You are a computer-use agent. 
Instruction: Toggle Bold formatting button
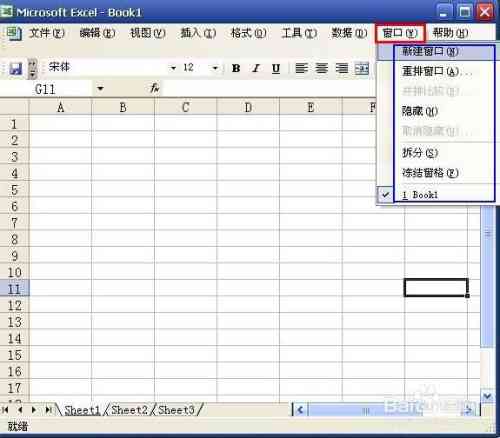tap(236, 68)
